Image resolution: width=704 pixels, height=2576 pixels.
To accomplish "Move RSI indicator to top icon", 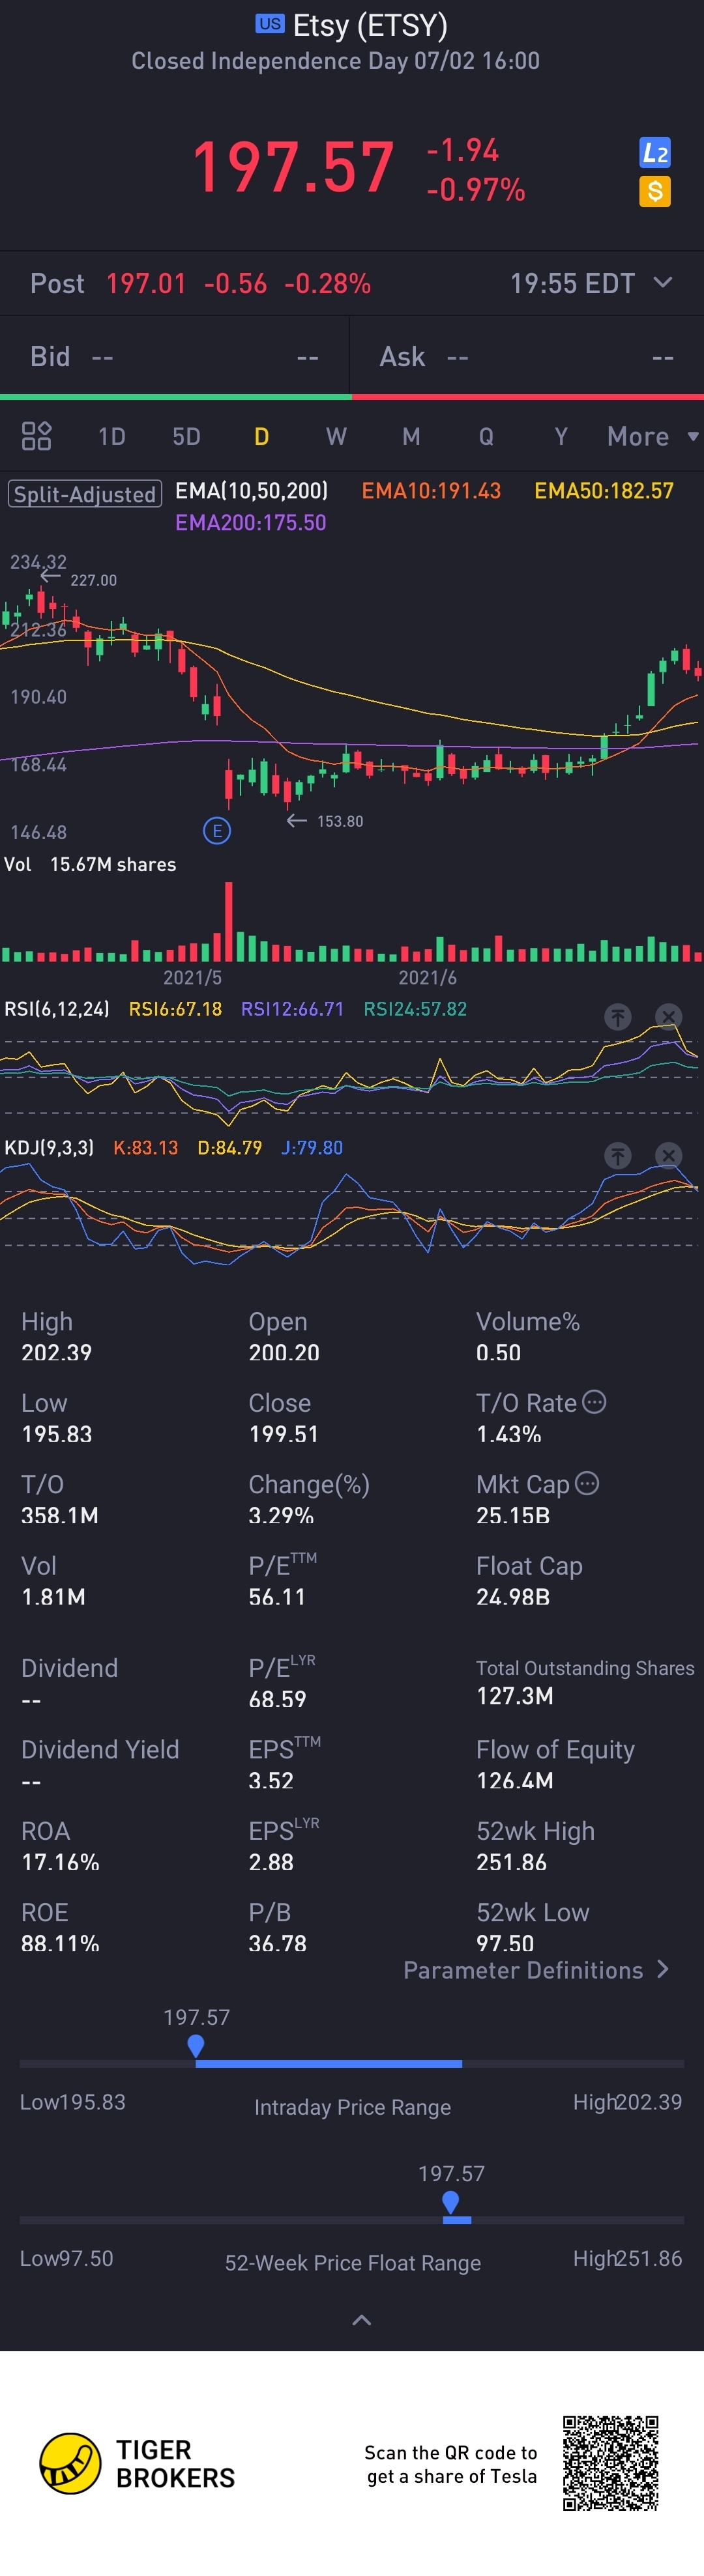I will click(x=618, y=1017).
